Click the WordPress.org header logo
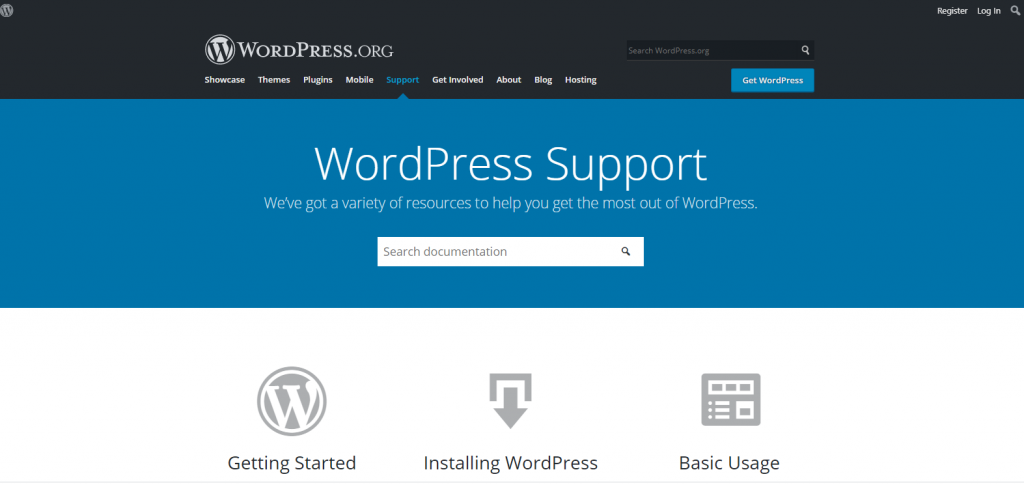The height and width of the screenshot is (485, 1024). [299, 50]
